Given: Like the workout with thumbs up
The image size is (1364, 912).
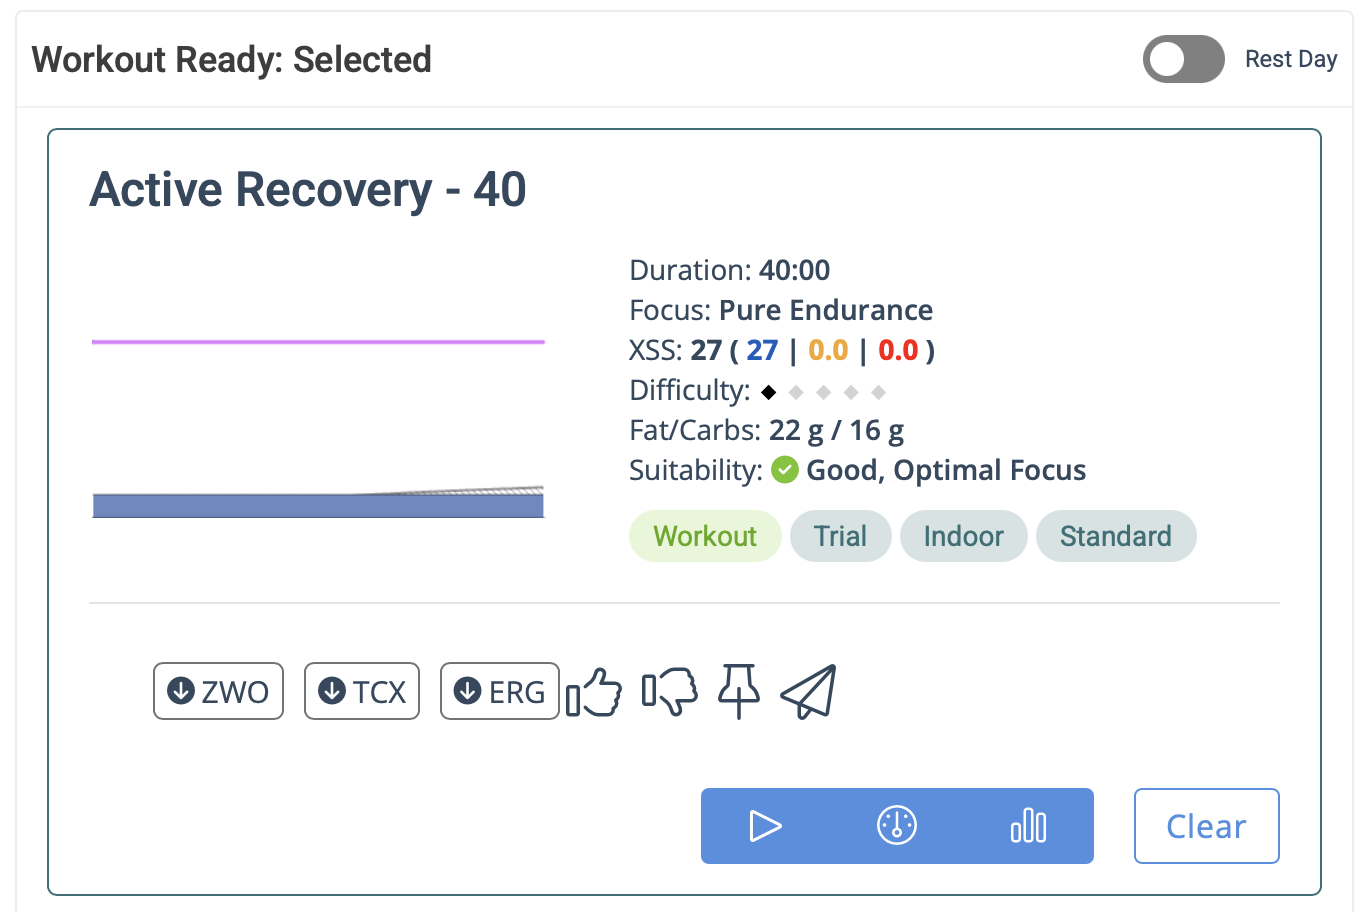Looking at the screenshot, I should pyautogui.click(x=594, y=692).
